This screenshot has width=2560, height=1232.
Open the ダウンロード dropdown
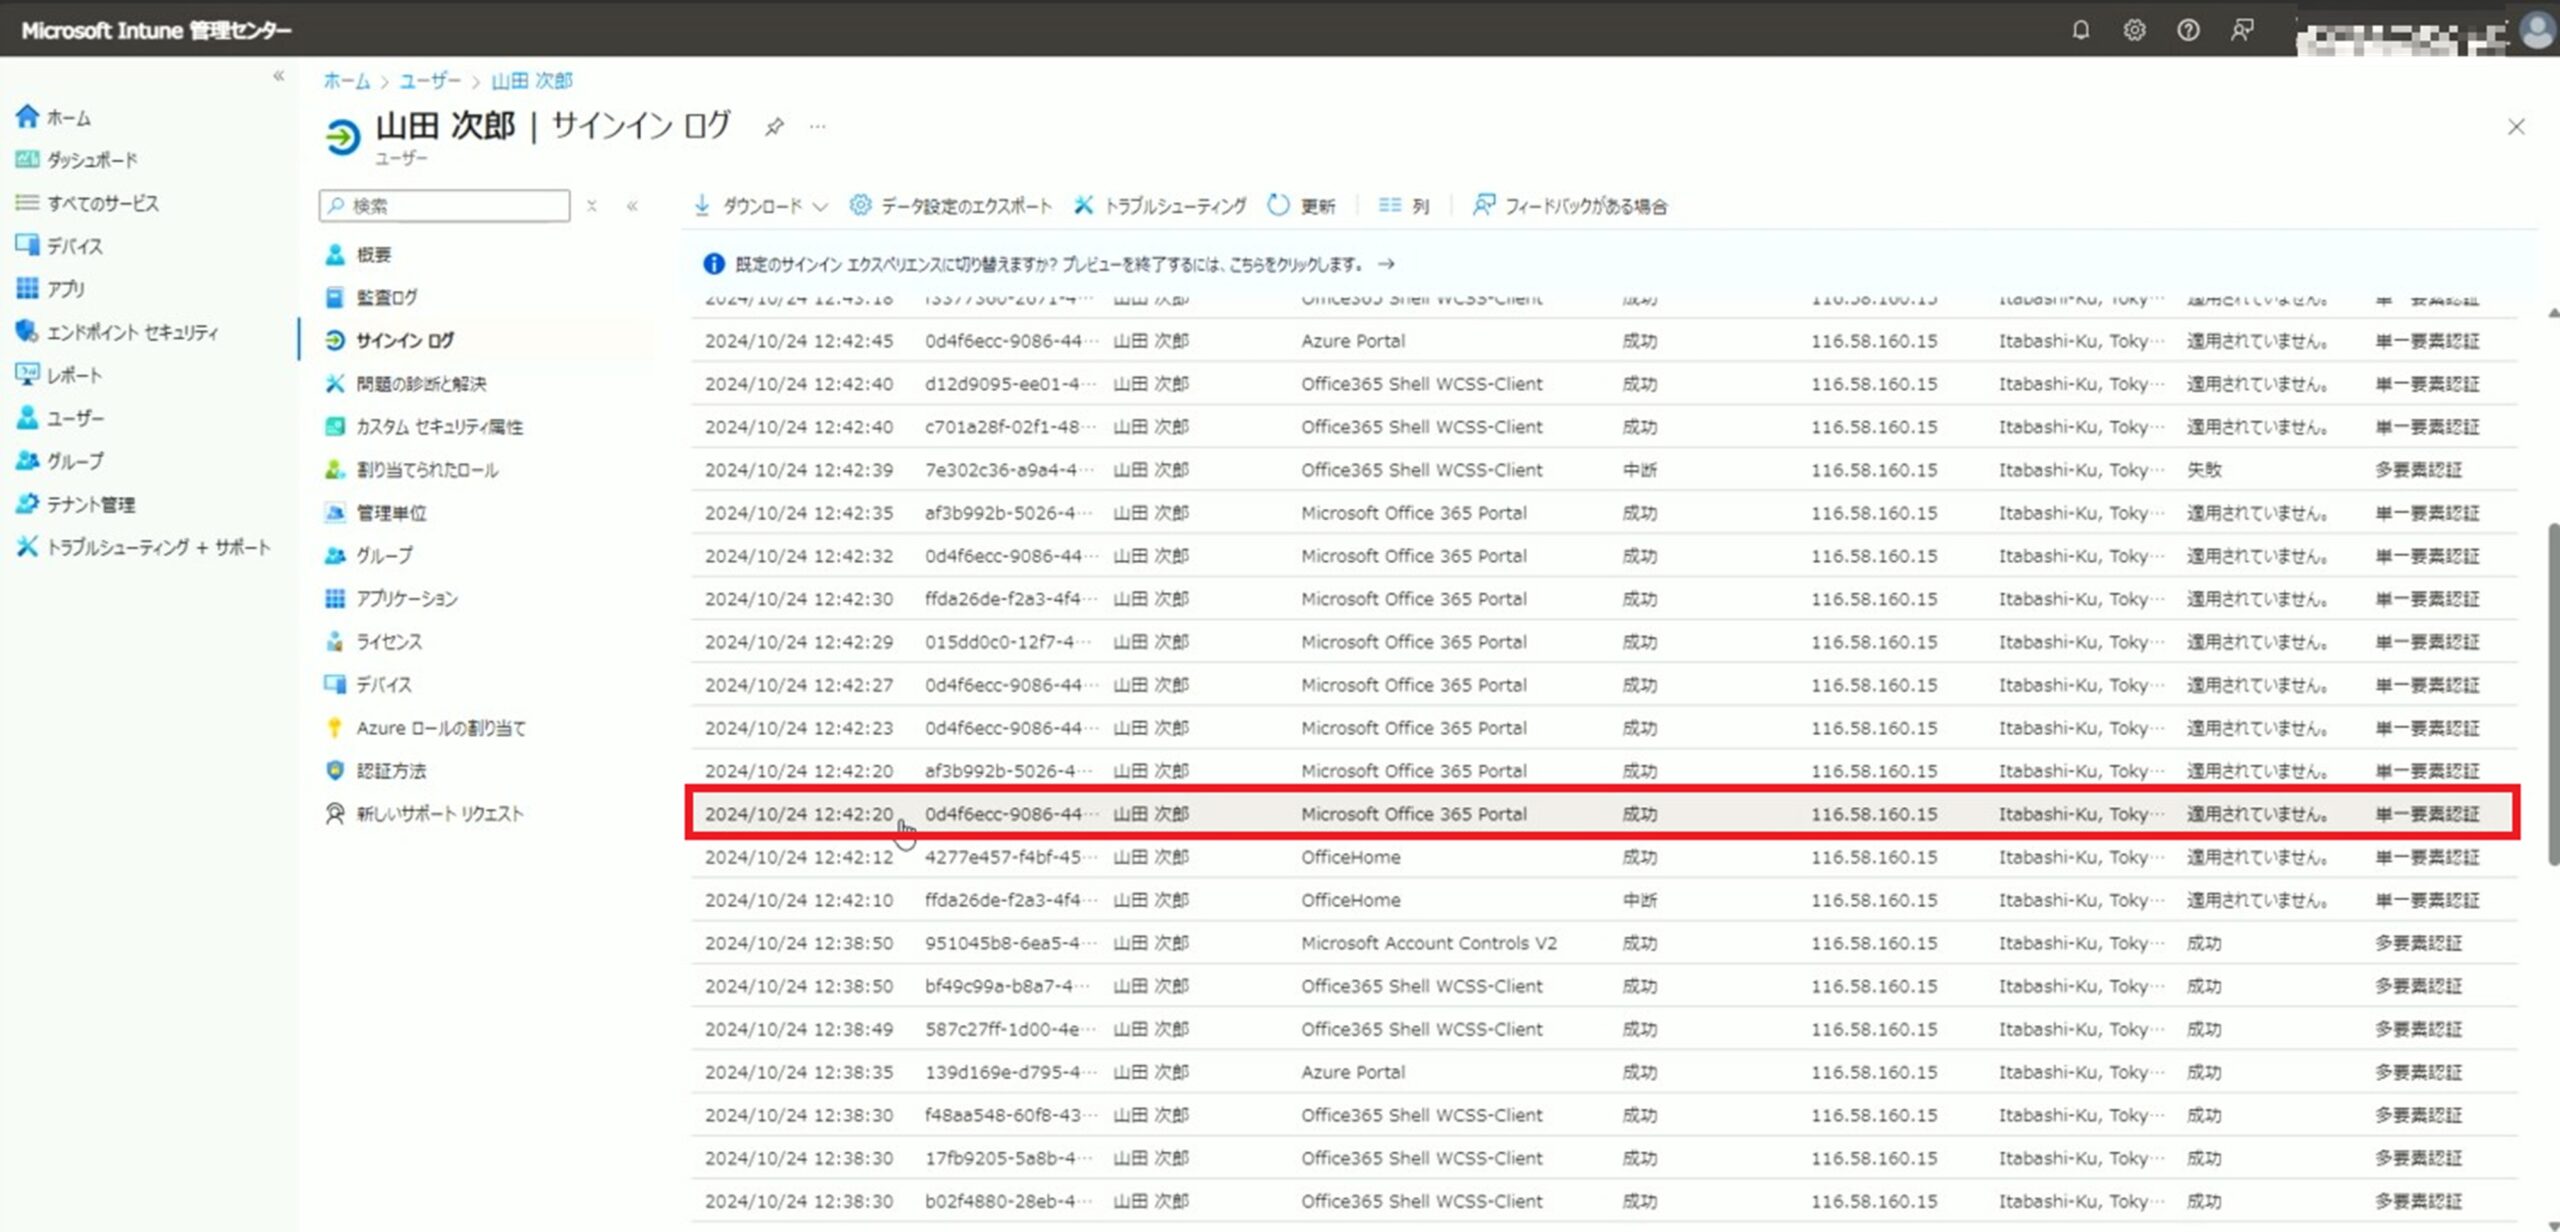pyautogui.click(x=761, y=206)
